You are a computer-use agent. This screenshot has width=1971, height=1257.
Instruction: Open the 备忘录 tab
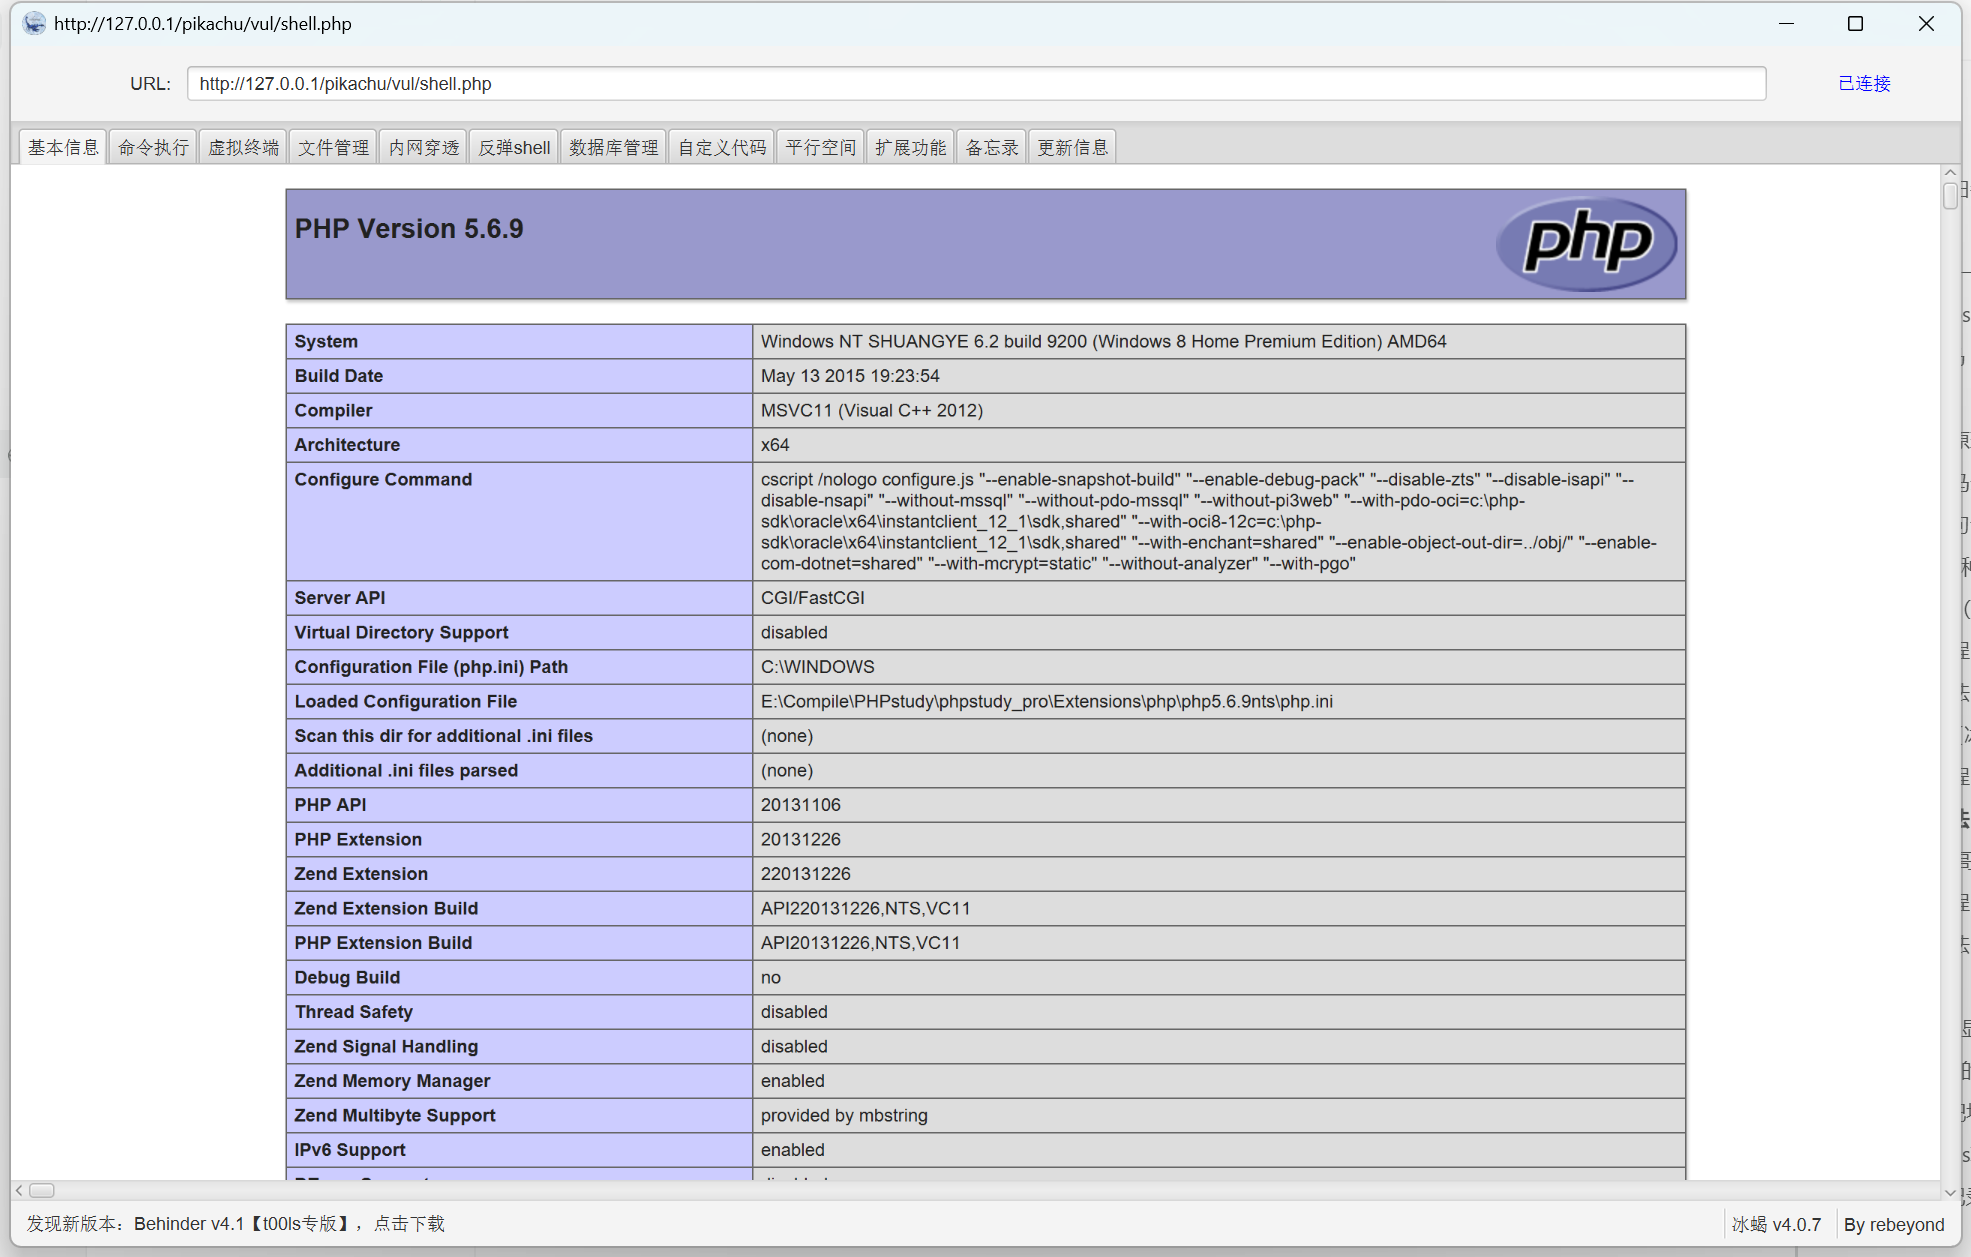coord(991,148)
